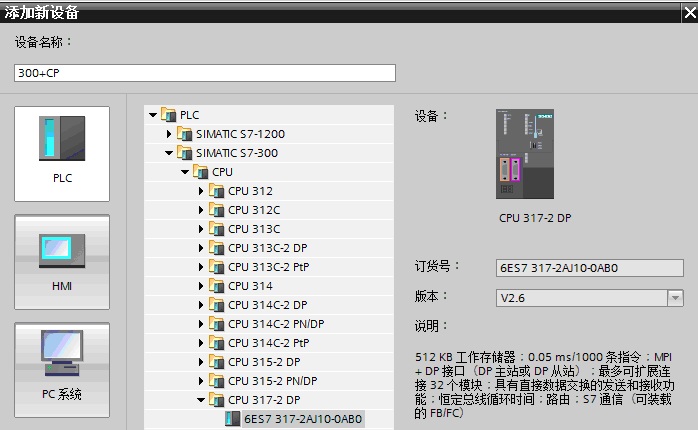Expand the CPU 313C-2 PtP node
698x430 pixels.
click(201, 267)
